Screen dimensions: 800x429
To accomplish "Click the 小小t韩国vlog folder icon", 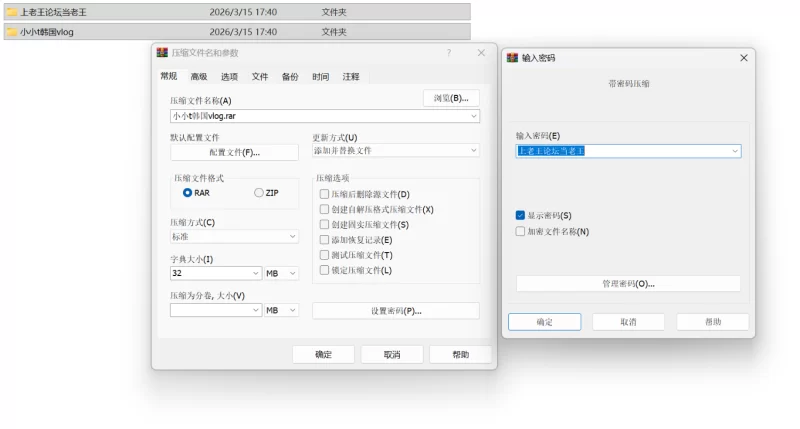I will point(11,32).
